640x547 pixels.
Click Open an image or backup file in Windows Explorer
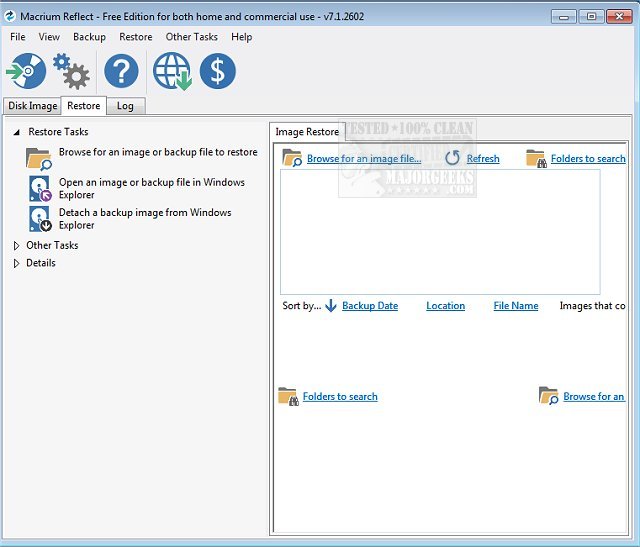(x=151, y=188)
